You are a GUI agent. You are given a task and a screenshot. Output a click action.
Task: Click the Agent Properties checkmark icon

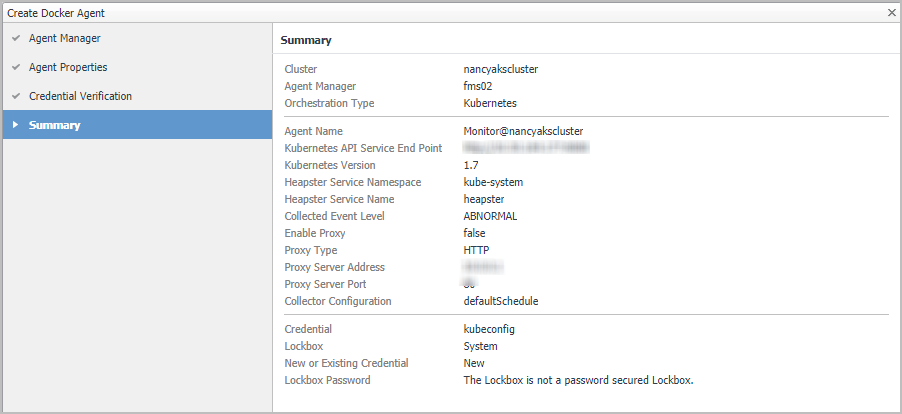(16, 68)
